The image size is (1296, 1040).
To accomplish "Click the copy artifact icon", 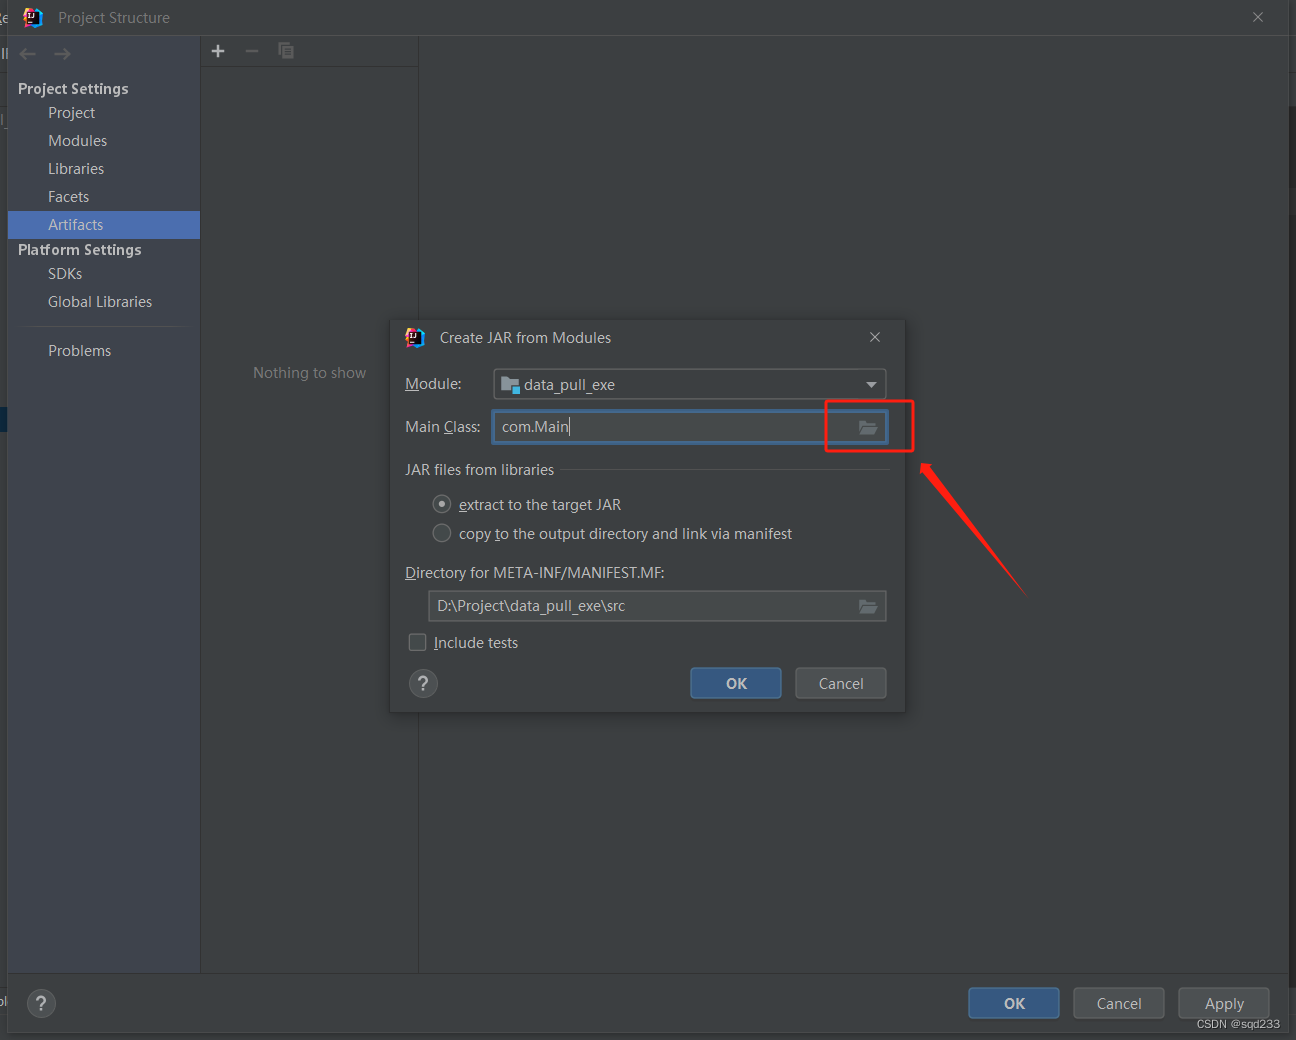I will point(286,51).
